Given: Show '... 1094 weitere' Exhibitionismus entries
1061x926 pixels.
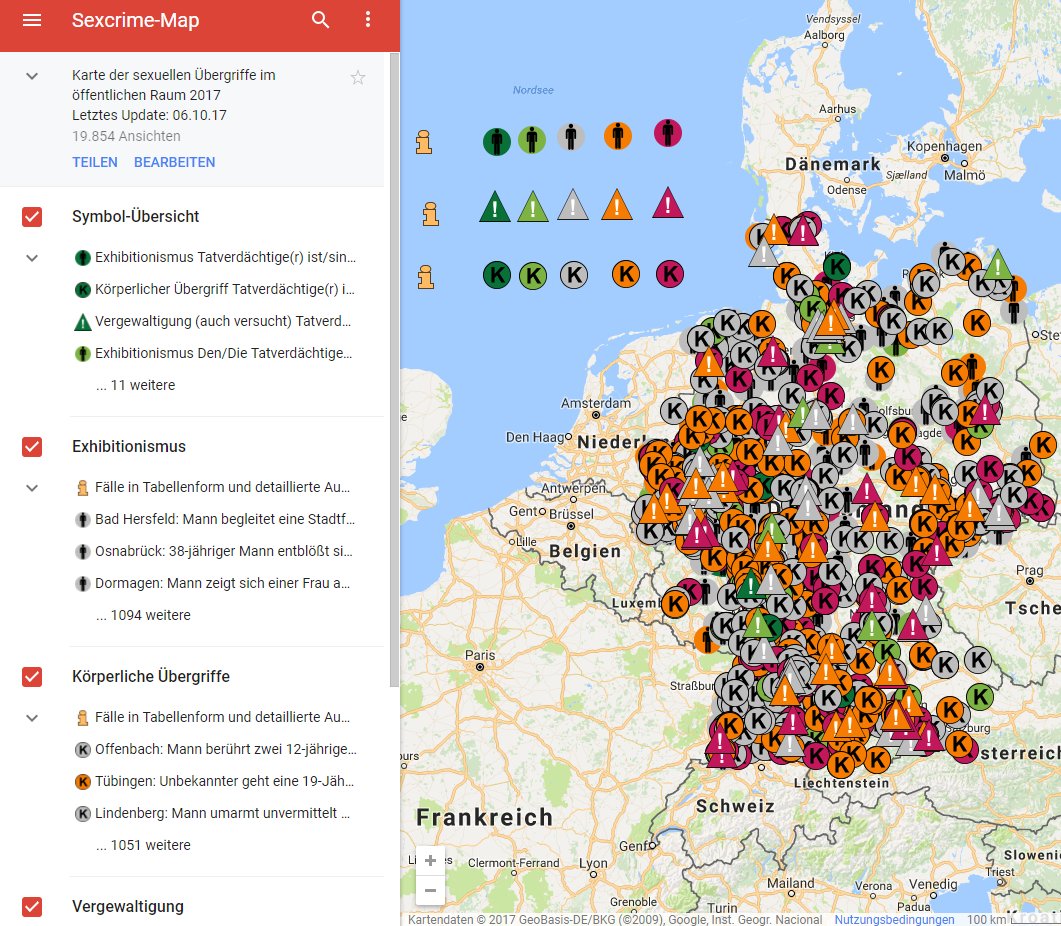Looking at the screenshot, I should pyautogui.click(x=143, y=615).
